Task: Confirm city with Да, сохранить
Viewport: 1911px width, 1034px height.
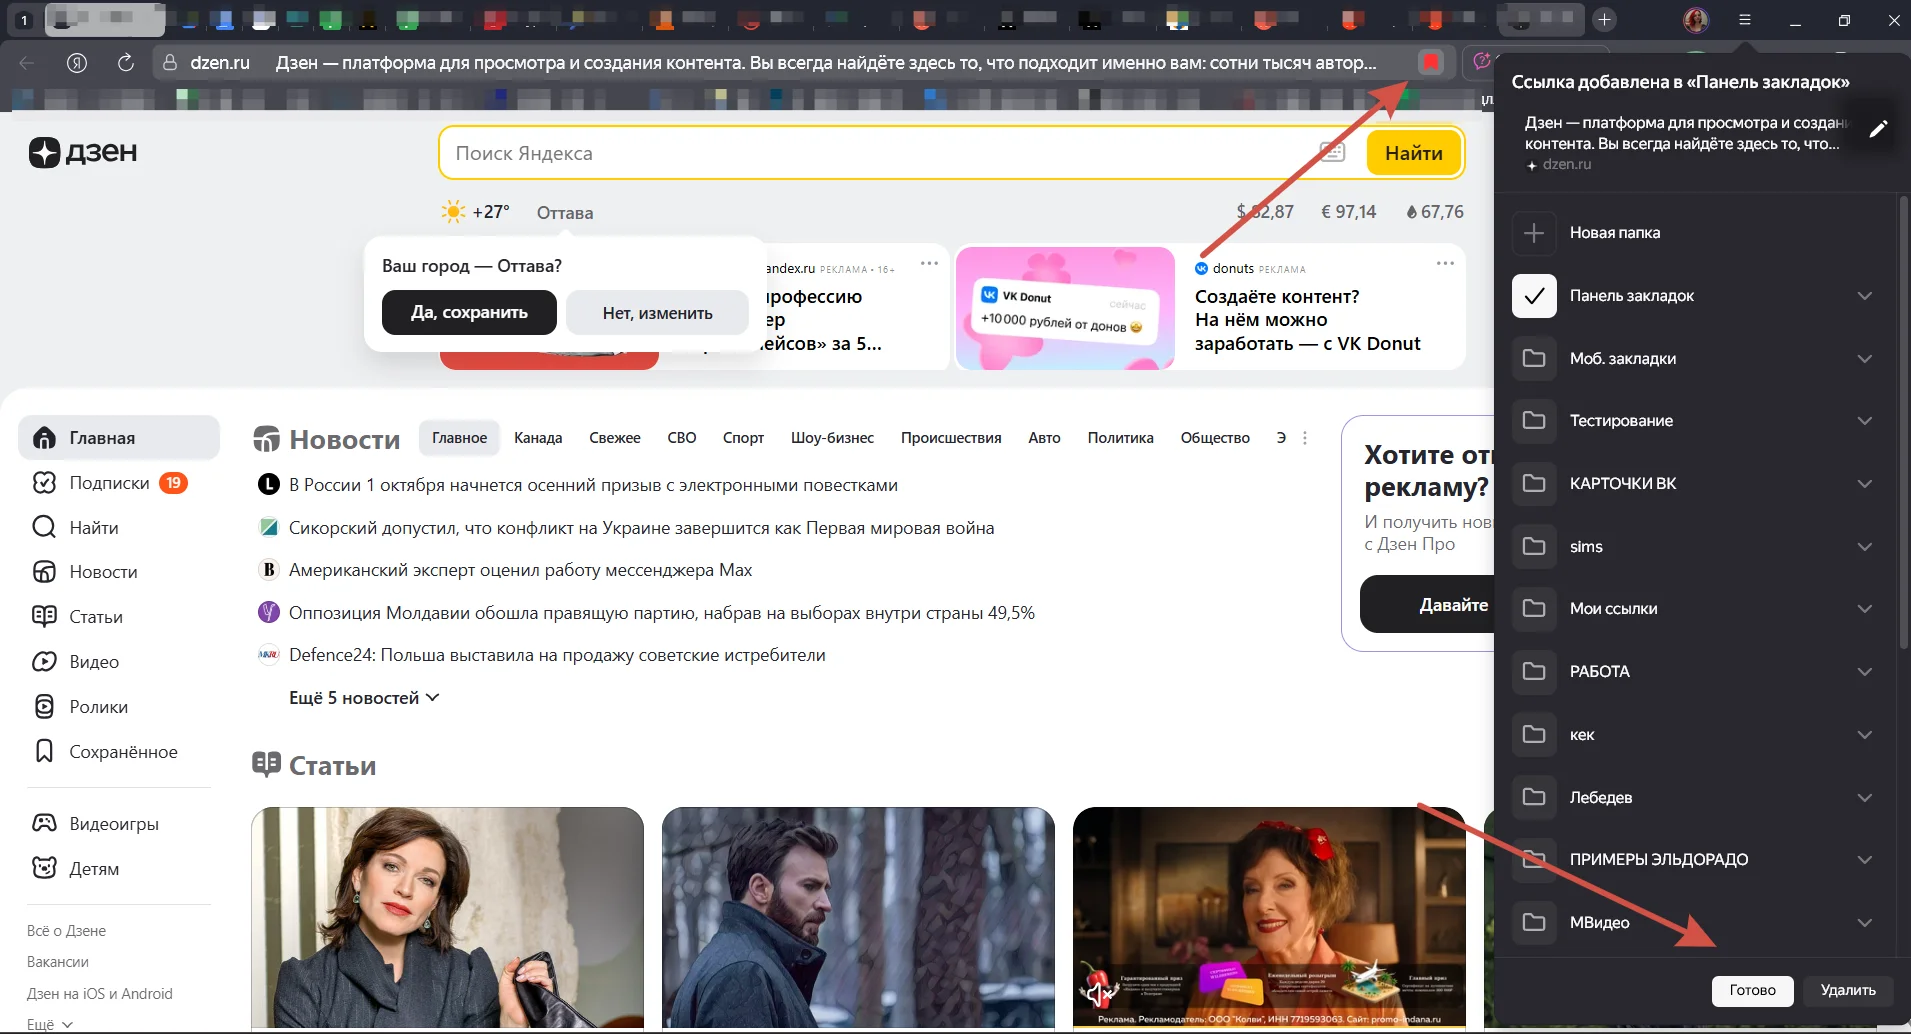Action: pyautogui.click(x=469, y=312)
